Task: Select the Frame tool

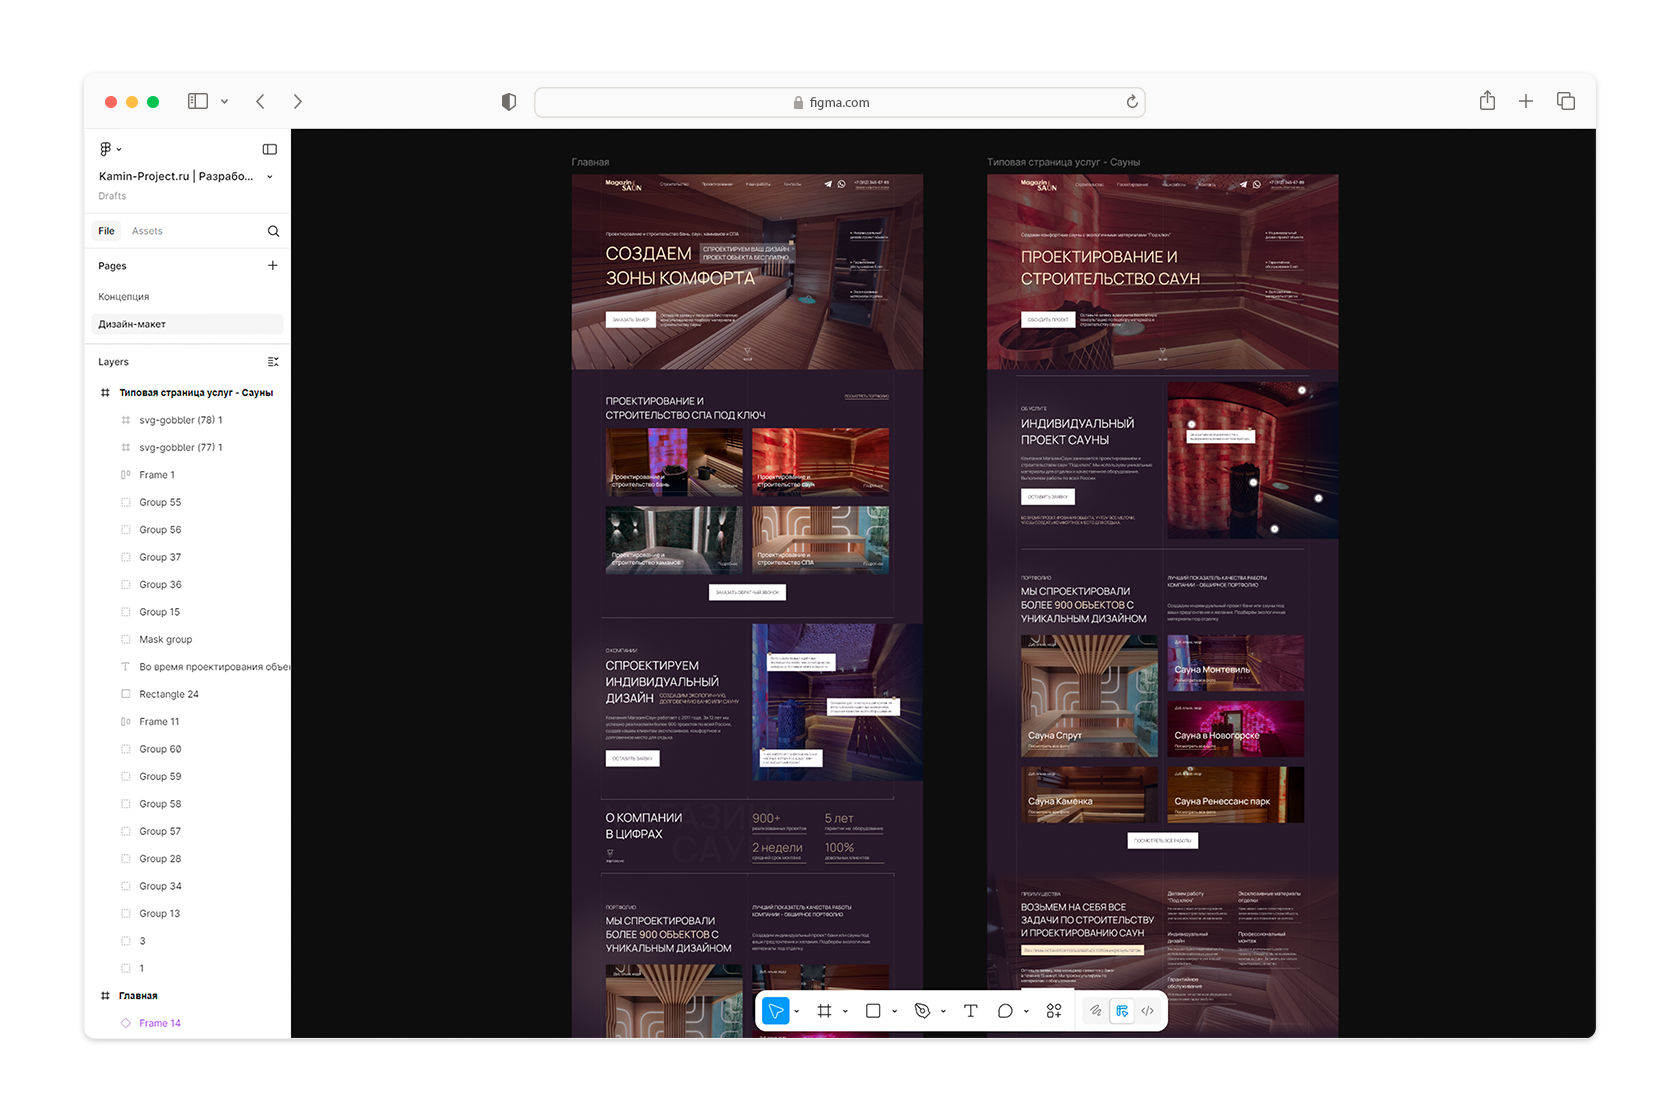Action: click(x=824, y=1011)
